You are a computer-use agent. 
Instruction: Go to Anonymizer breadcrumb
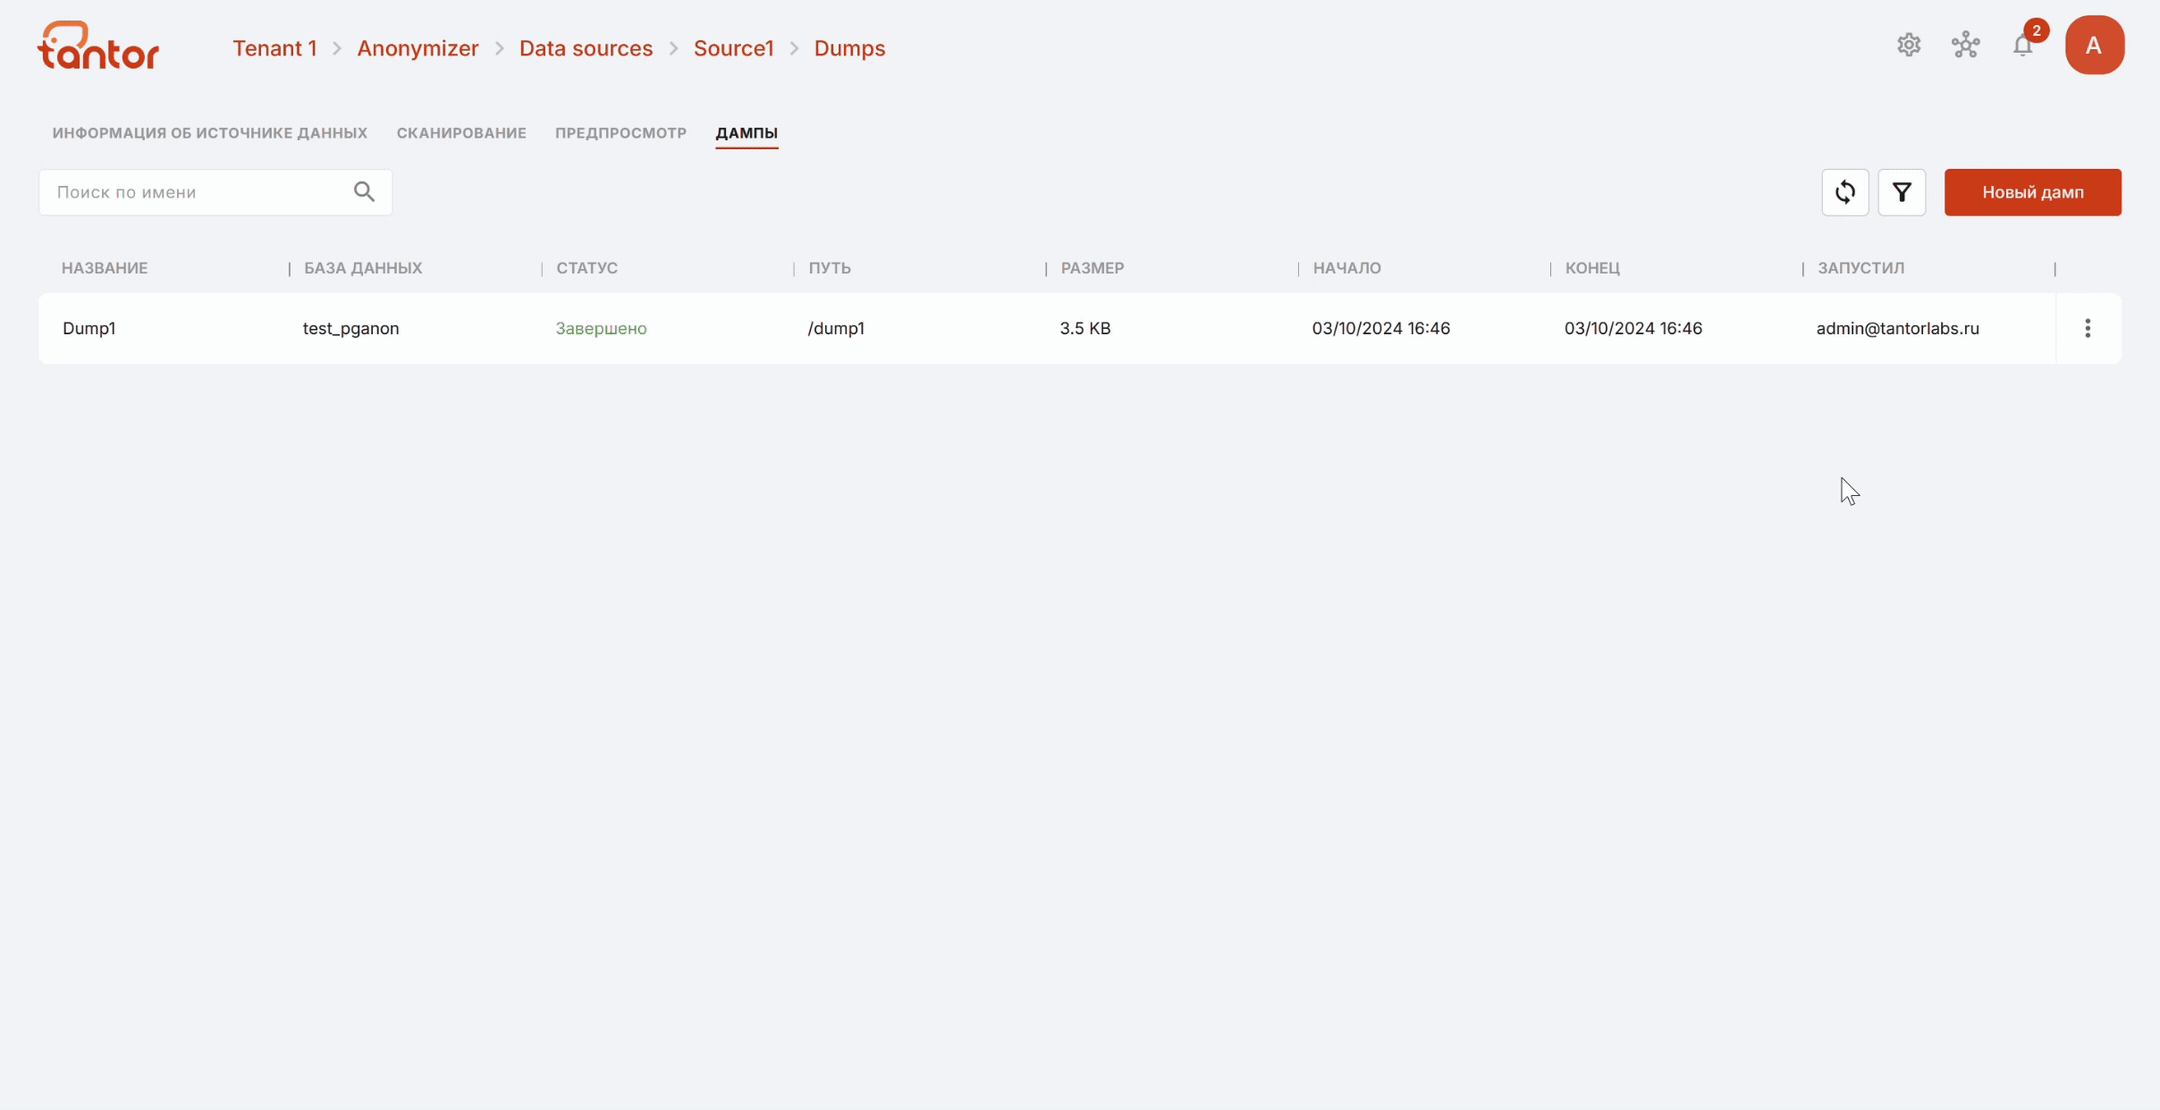tap(417, 48)
